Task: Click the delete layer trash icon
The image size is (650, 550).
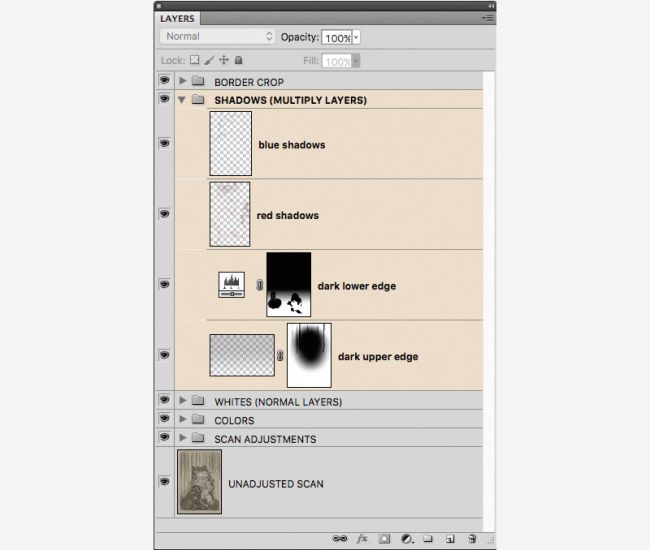Action: coord(473,539)
